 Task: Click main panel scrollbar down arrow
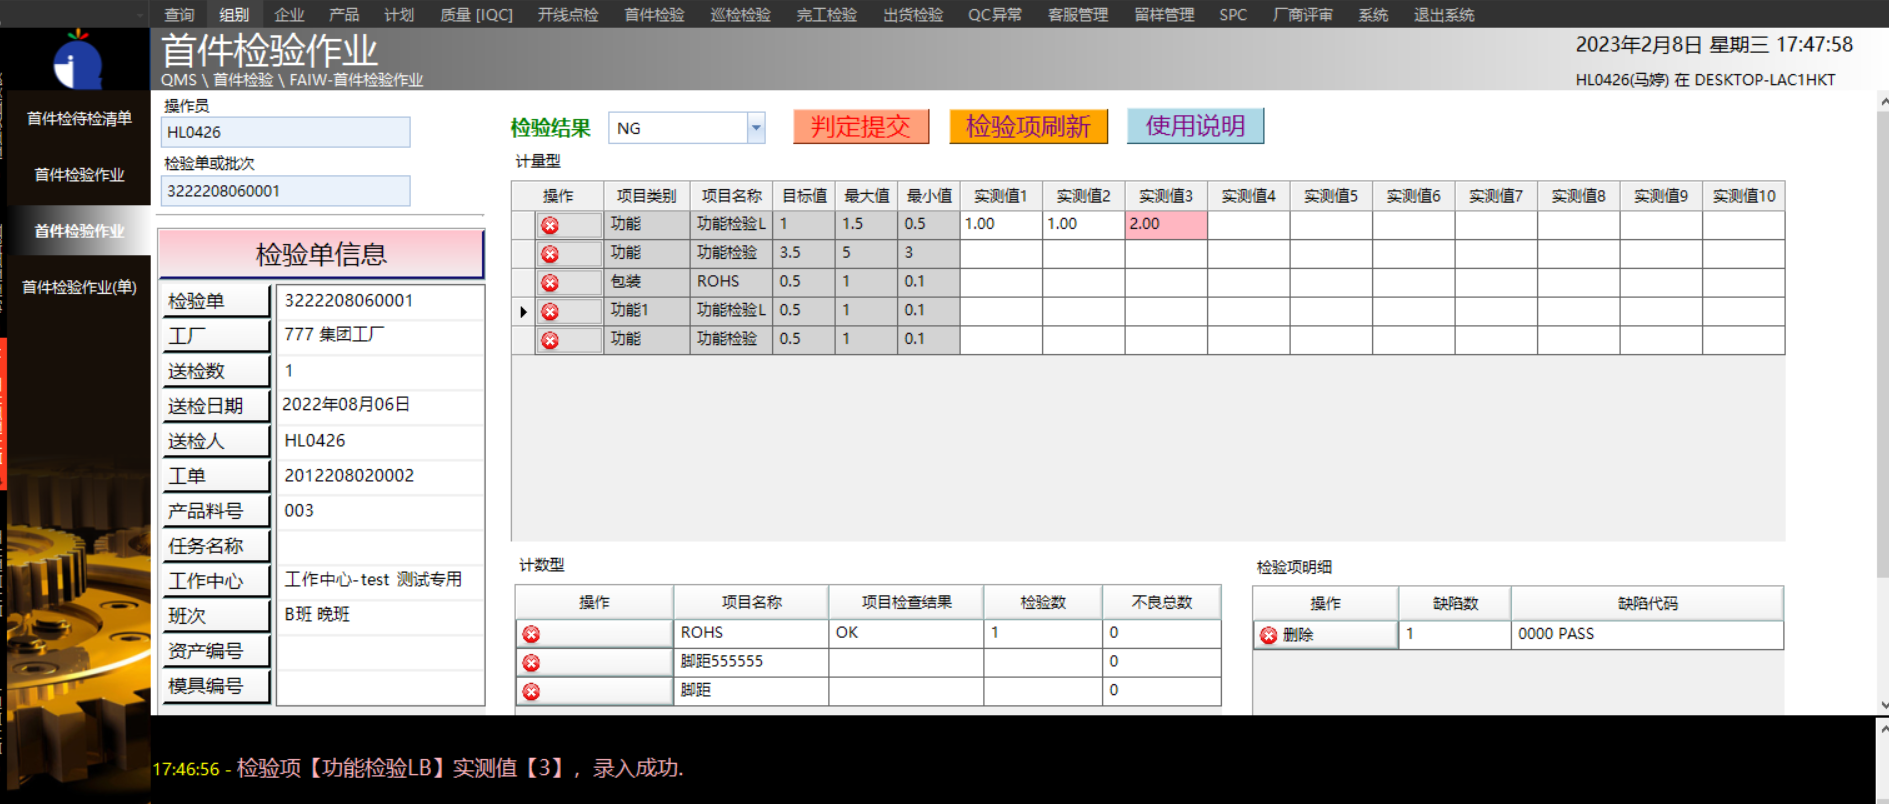click(1883, 705)
